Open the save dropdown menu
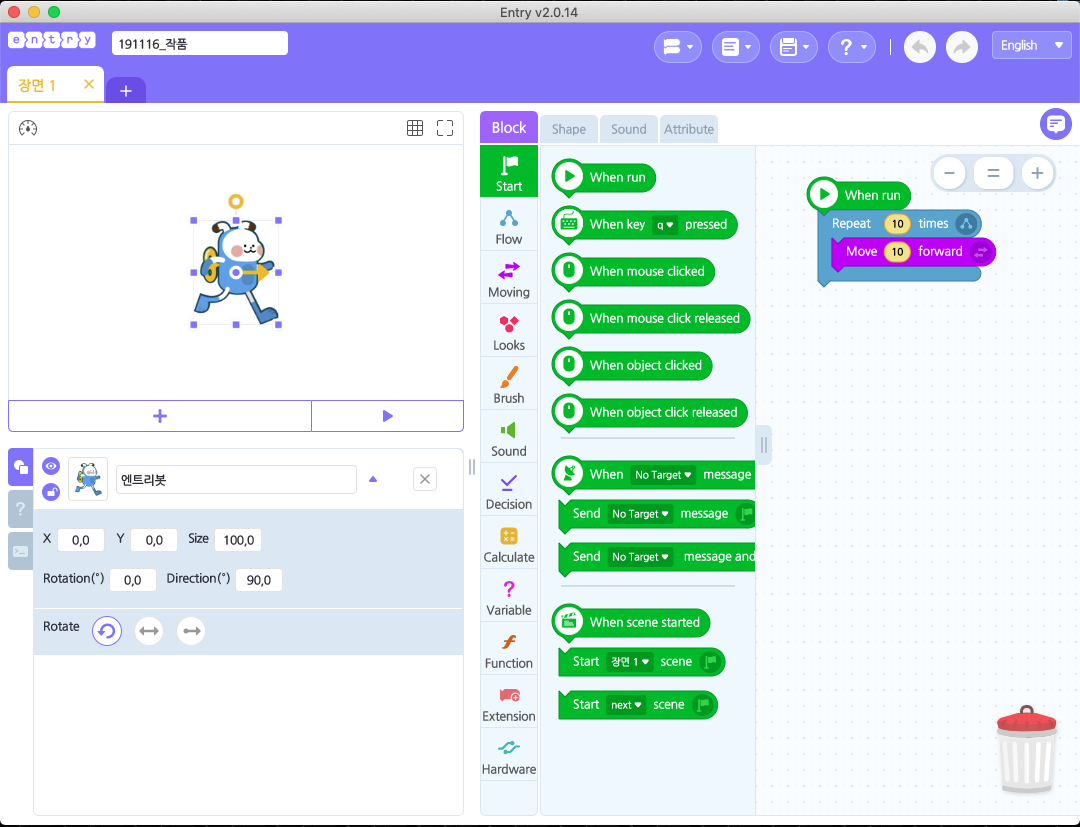 tap(793, 47)
